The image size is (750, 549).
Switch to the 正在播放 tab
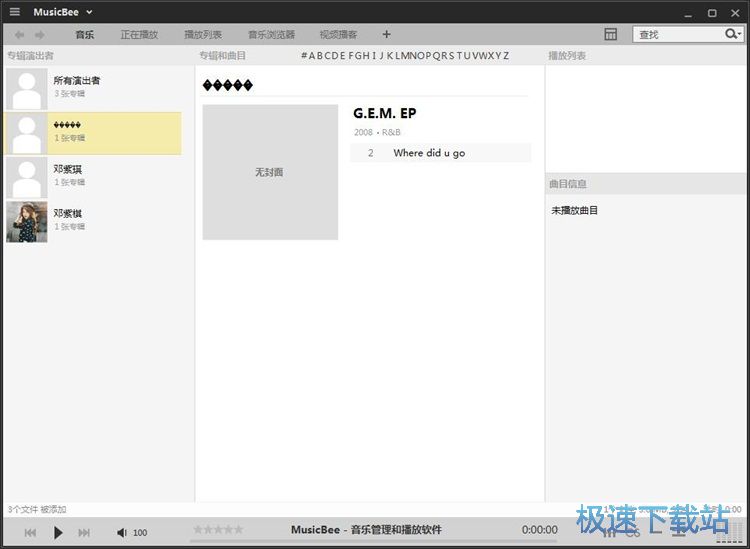point(139,34)
